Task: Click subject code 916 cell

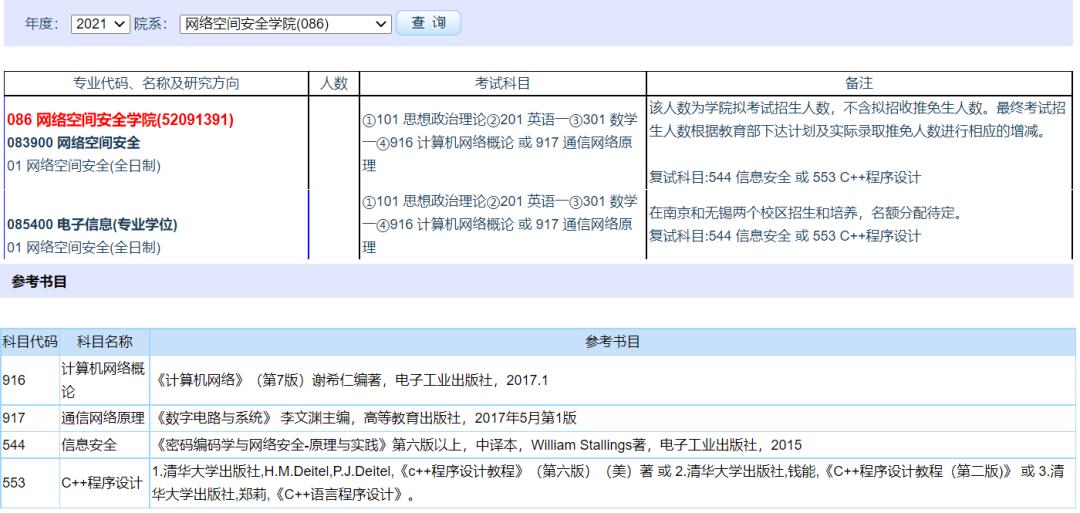Action: pos(30,380)
